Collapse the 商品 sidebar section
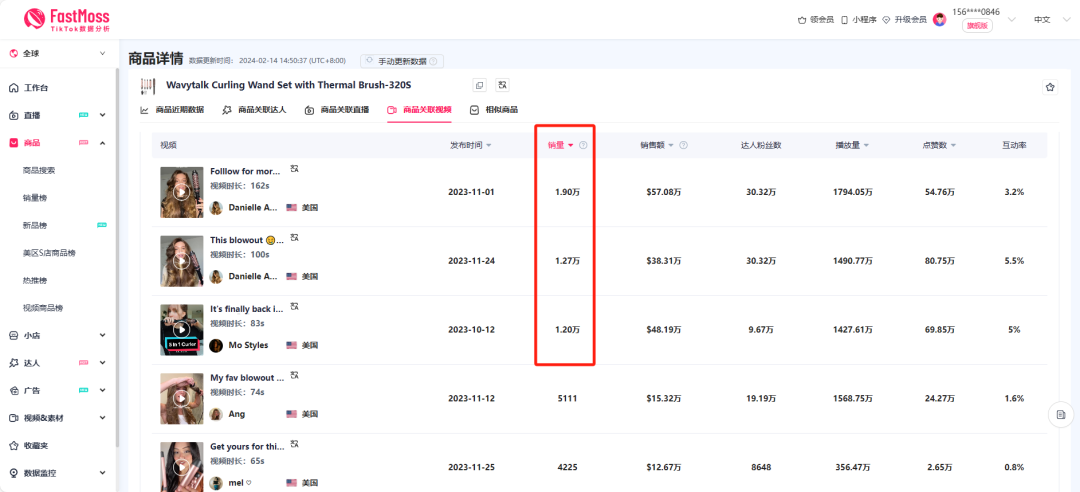1080x492 pixels. click(102, 143)
